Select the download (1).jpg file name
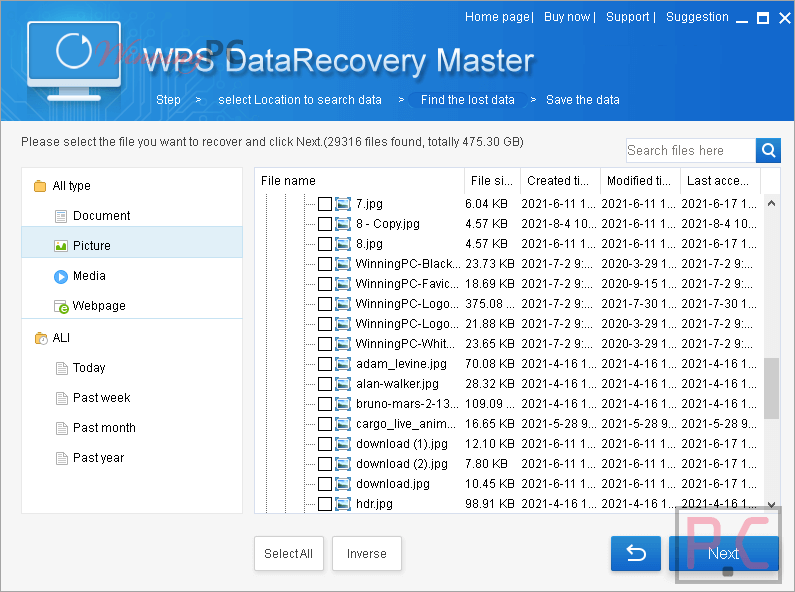 pos(402,444)
